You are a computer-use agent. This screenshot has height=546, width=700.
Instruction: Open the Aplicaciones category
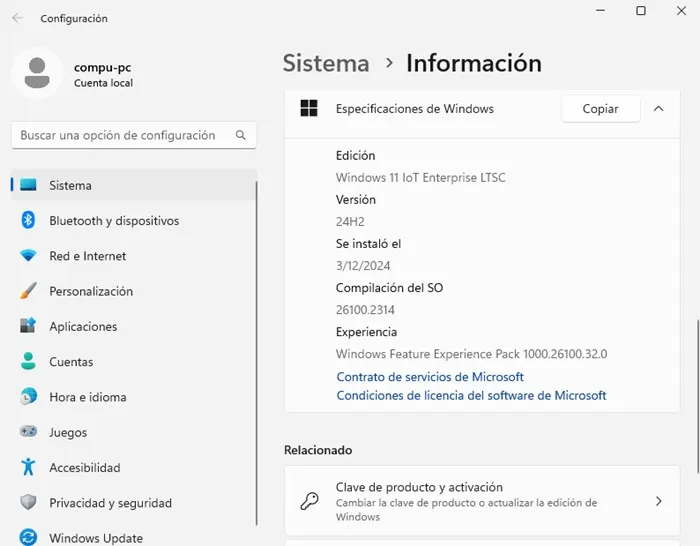(x=134, y=326)
